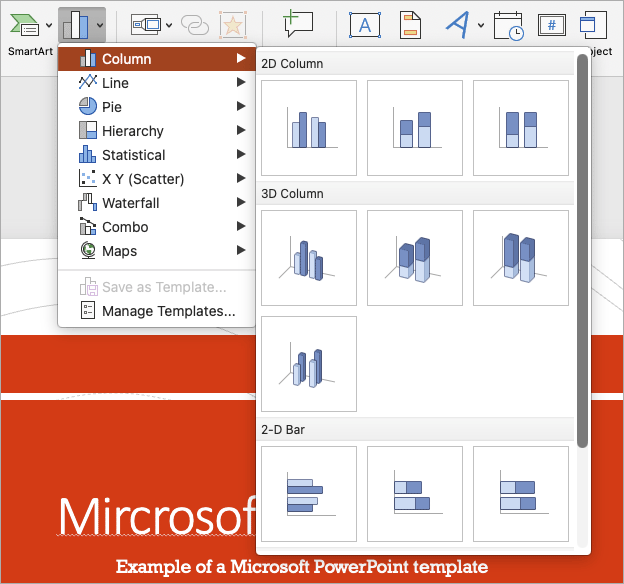Choose the 2D 100% Stacked Column chart
The height and width of the screenshot is (584, 624).
(521, 128)
